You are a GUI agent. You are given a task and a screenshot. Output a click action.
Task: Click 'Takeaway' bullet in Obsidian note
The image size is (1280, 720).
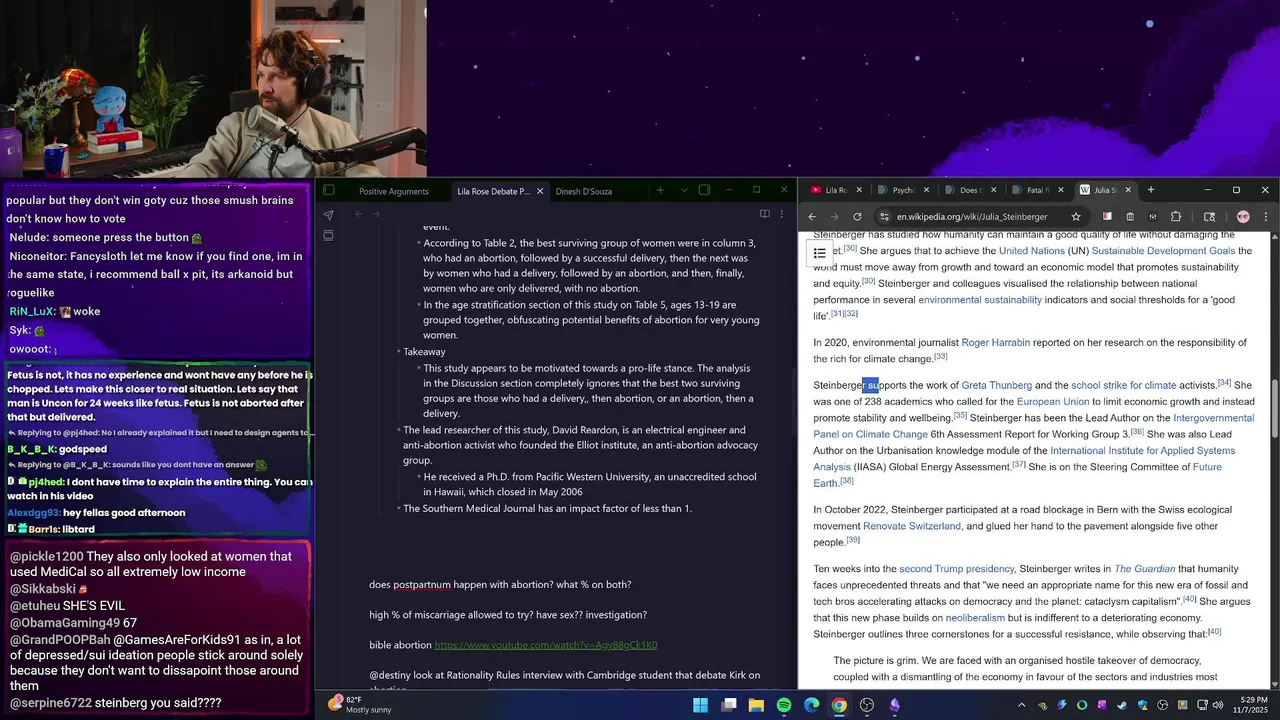(424, 352)
